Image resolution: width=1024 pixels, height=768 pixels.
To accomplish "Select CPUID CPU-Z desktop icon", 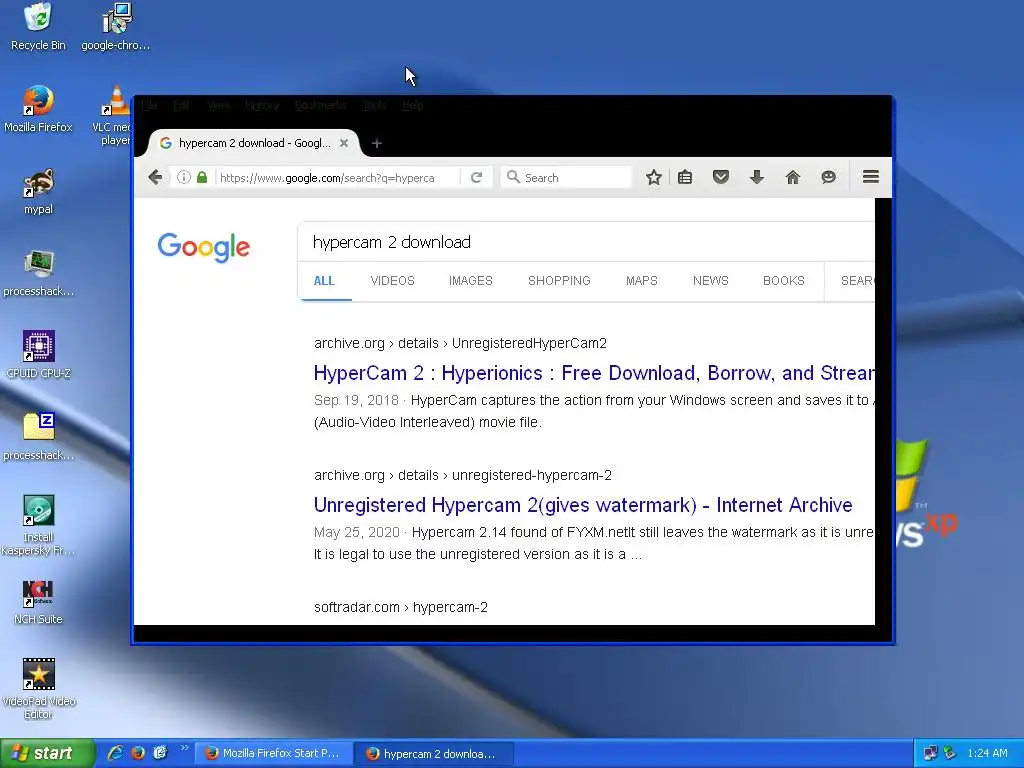I will point(38,355).
